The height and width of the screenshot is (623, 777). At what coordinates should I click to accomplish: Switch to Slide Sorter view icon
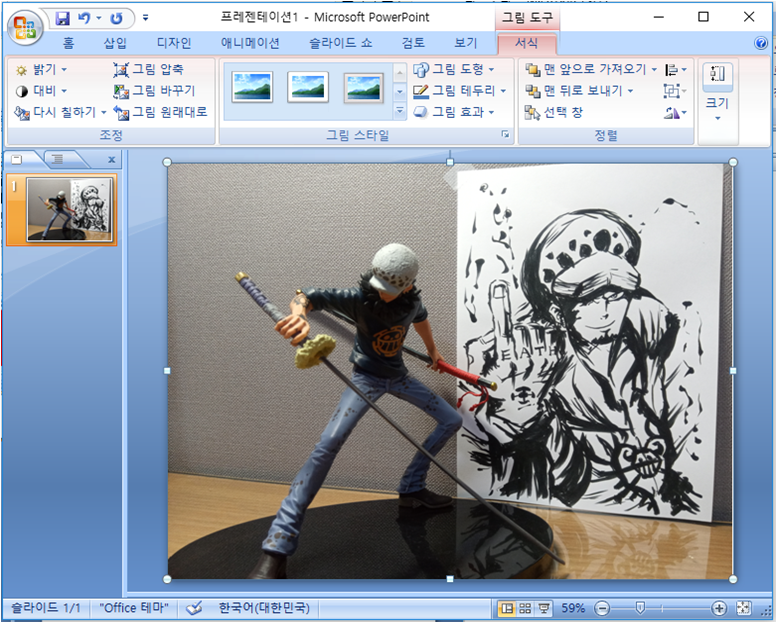pyautogui.click(x=525, y=608)
